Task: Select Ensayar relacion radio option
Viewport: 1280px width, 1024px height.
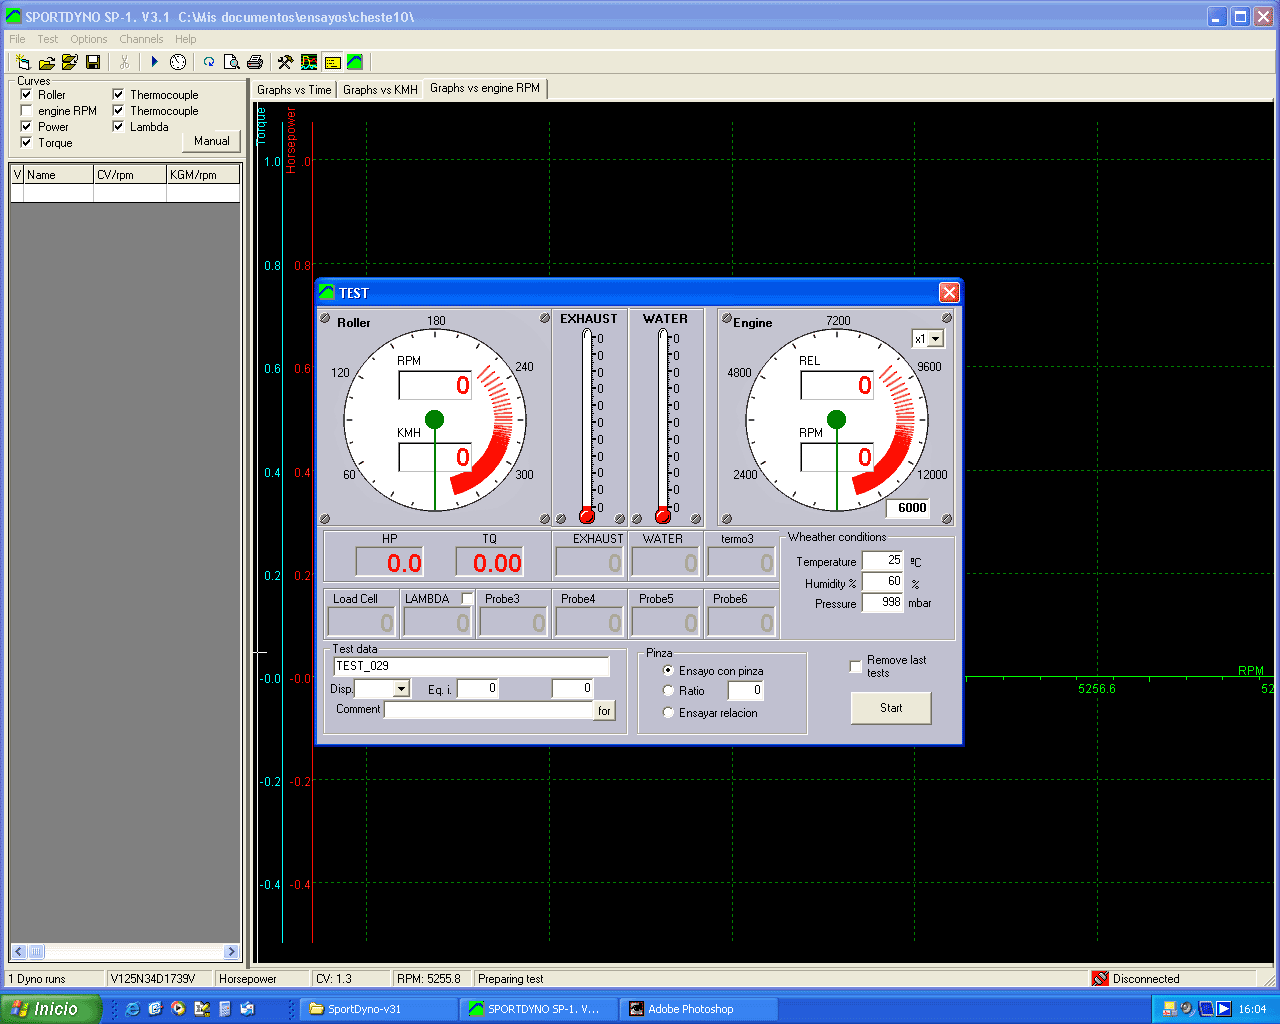Action: [x=669, y=713]
